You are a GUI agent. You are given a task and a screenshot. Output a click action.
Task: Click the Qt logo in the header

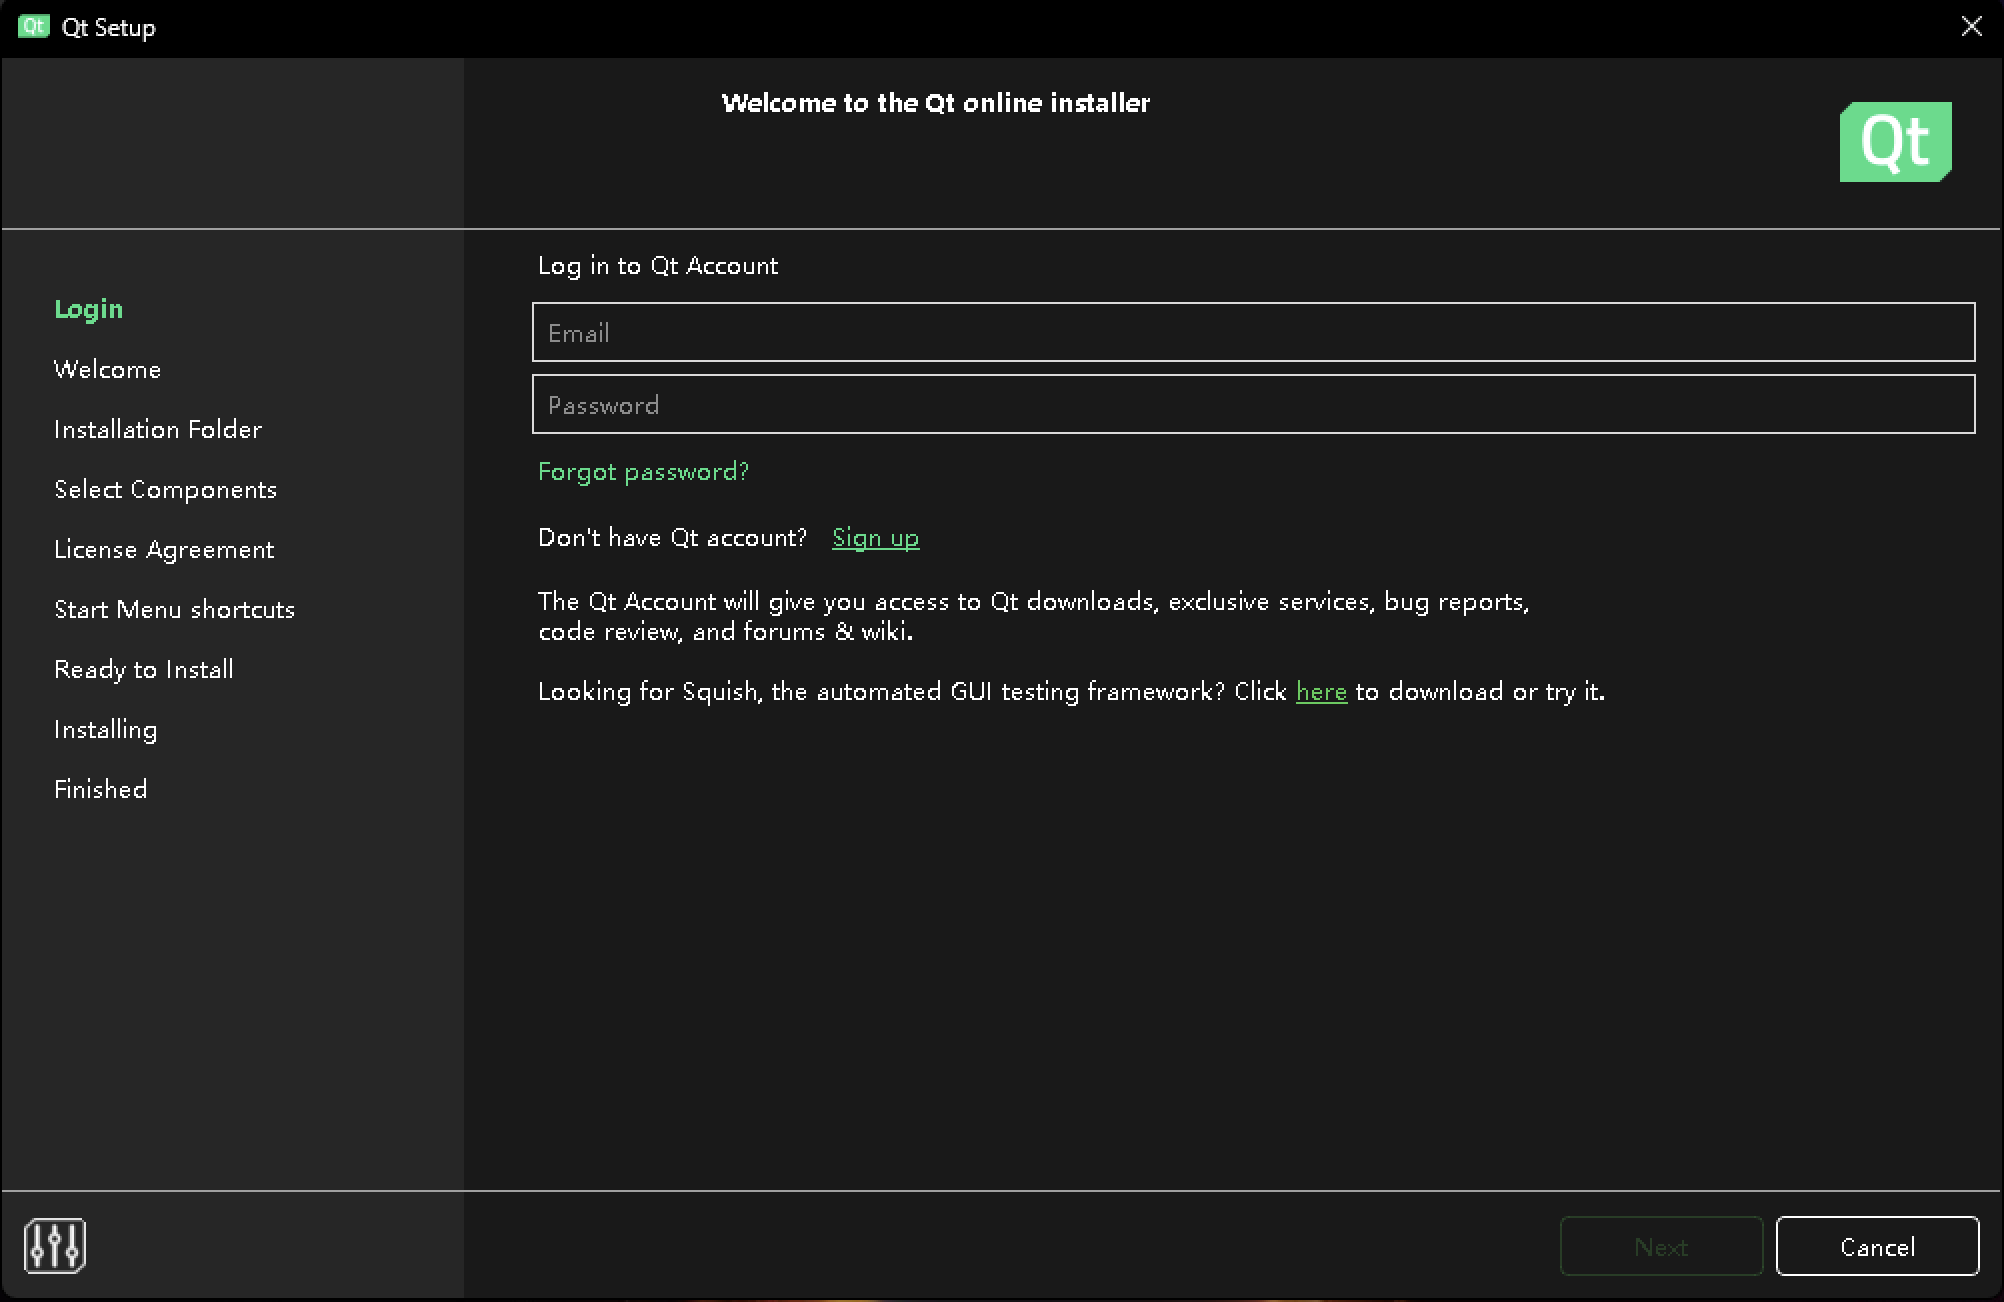click(x=1894, y=141)
